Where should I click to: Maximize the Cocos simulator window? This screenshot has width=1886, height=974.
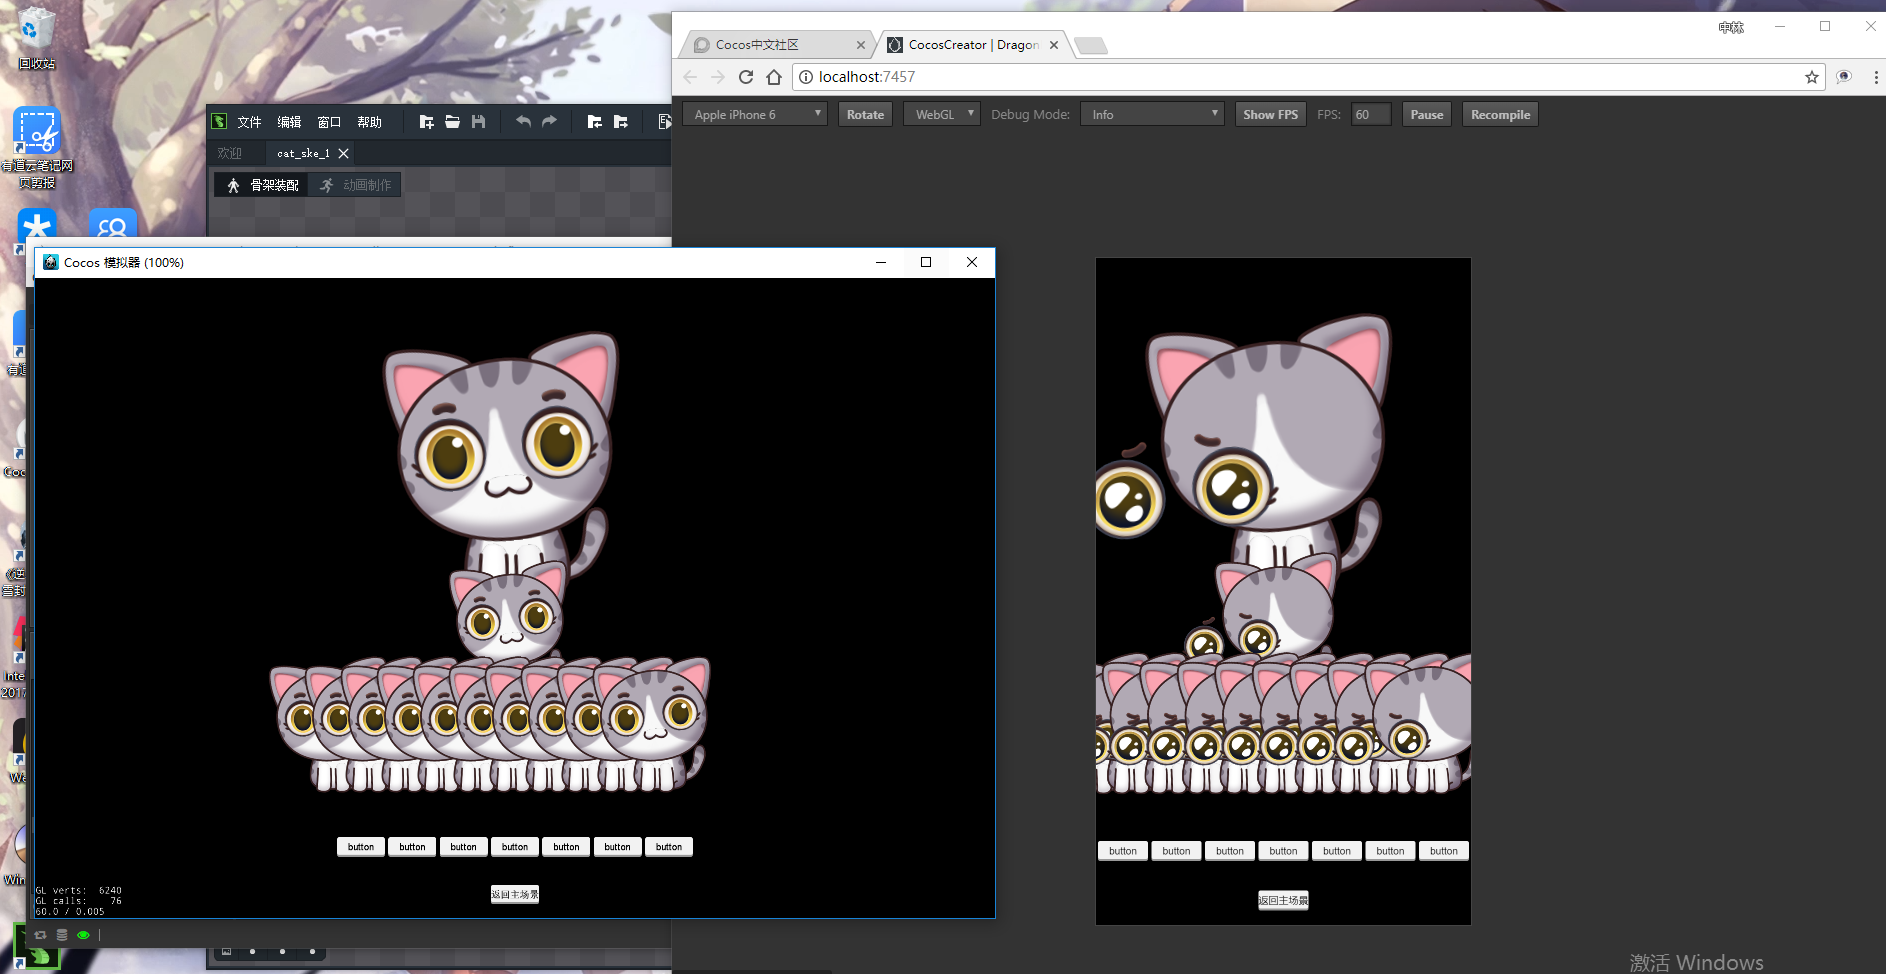click(x=926, y=262)
